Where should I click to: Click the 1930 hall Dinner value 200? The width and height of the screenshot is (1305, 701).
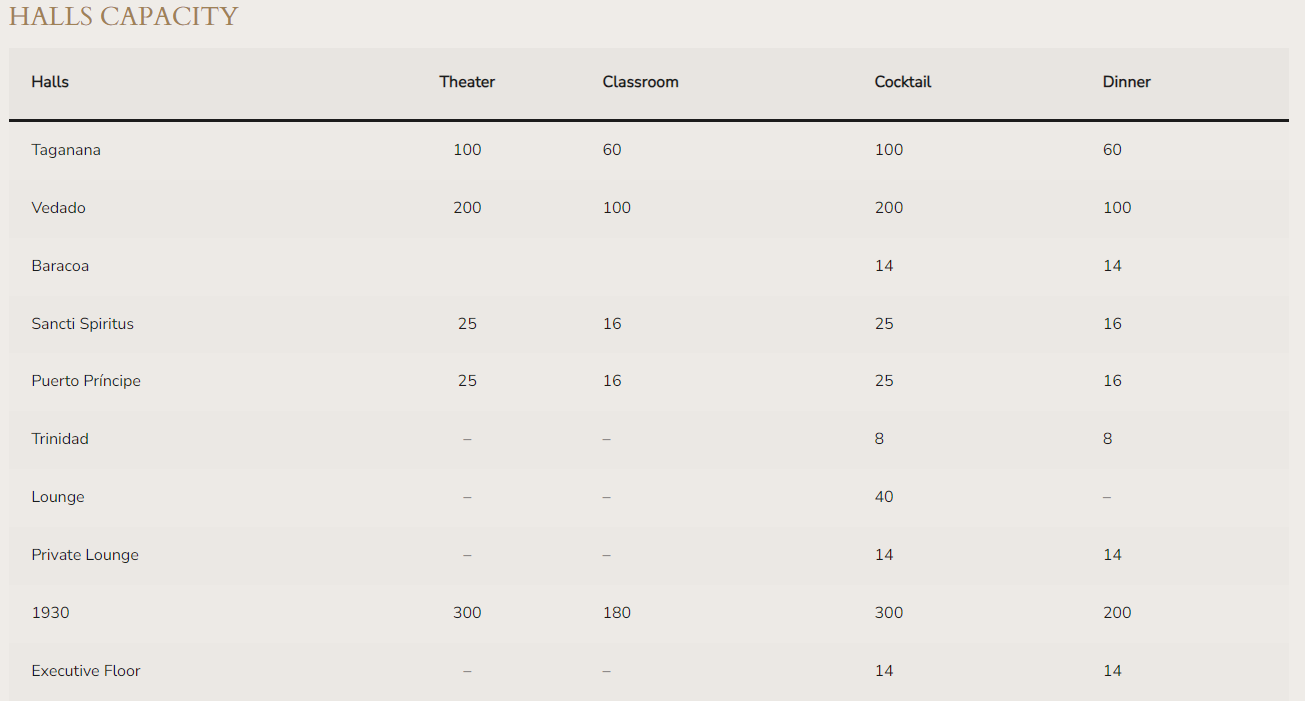1117,613
